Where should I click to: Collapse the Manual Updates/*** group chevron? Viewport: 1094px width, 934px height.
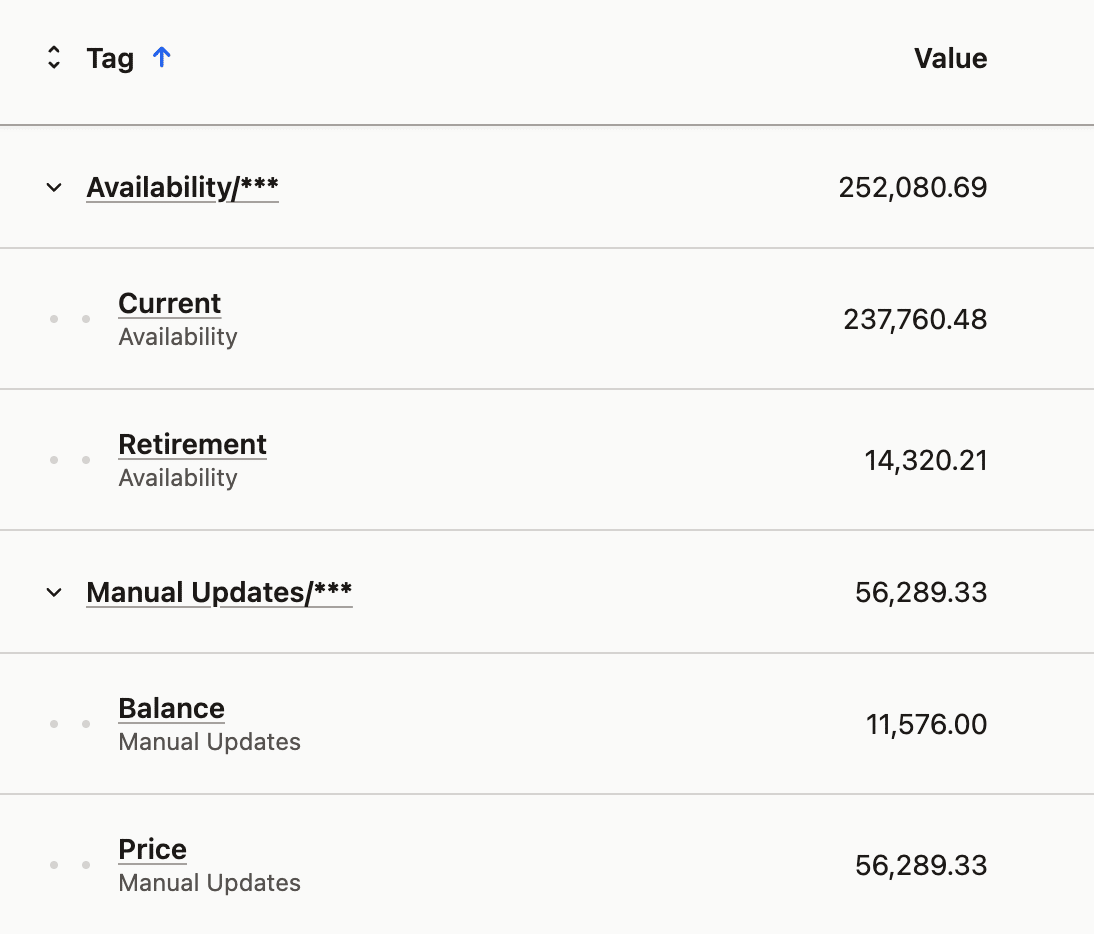point(54,592)
